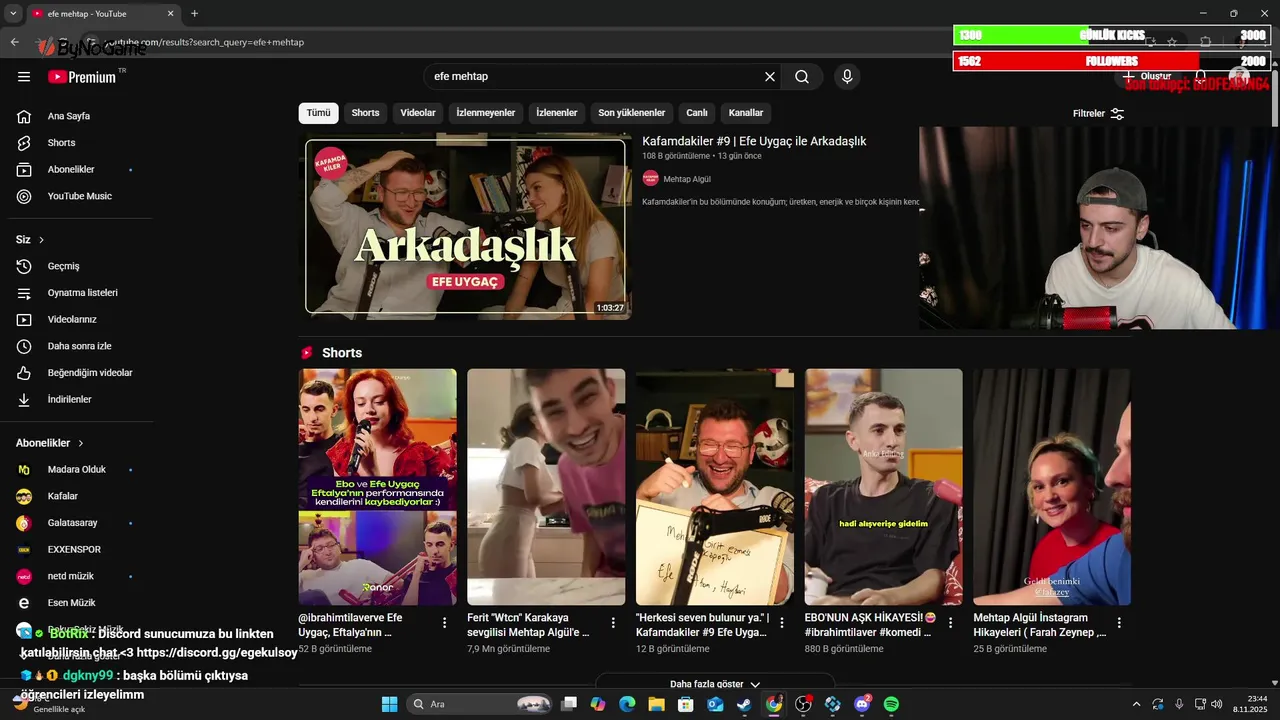Open Madara Olduk subscription channel
The height and width of the screenshot is (720, 1280).
click(76, 470)
